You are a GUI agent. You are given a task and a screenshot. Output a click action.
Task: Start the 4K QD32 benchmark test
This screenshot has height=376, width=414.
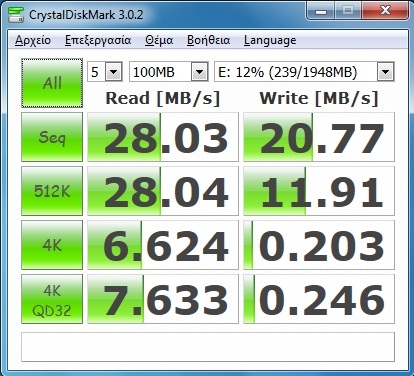click(52, 299)
